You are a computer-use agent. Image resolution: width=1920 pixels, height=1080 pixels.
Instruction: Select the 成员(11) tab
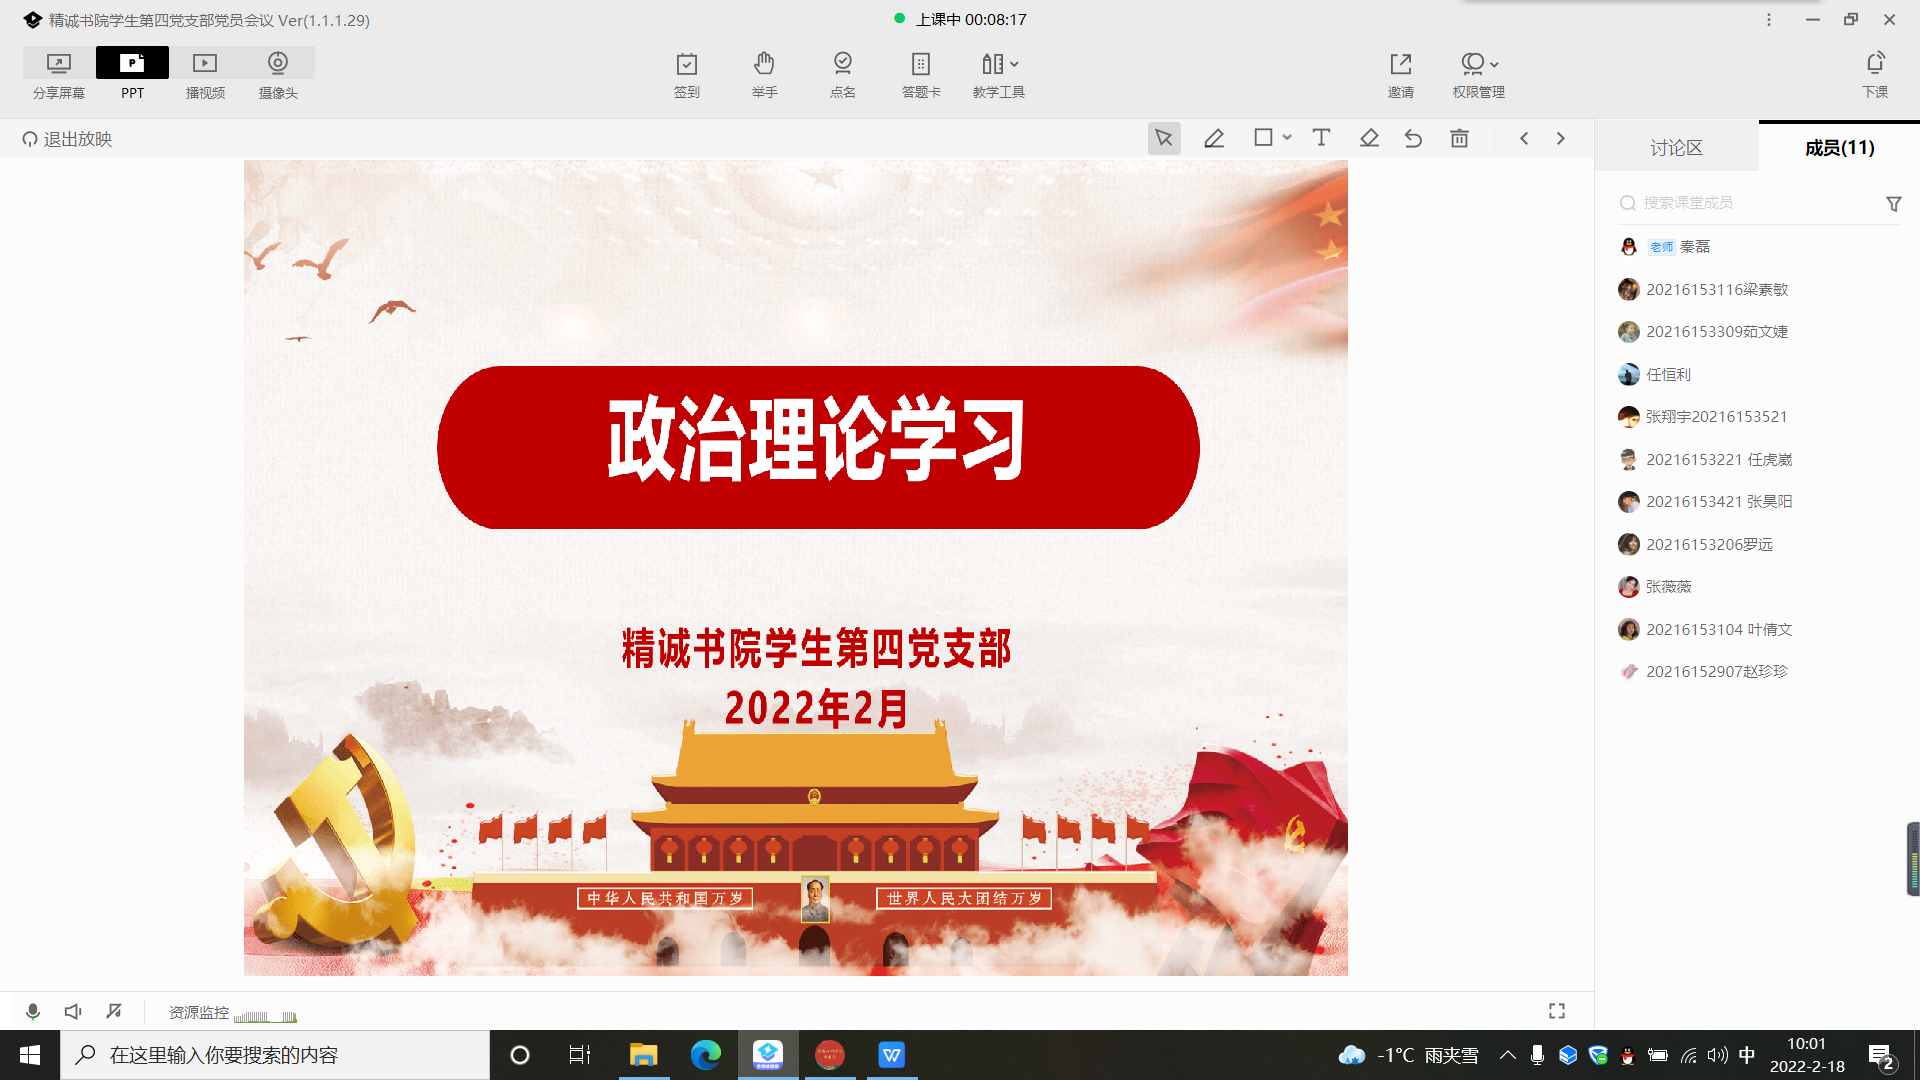click(x=1839, y=148)
